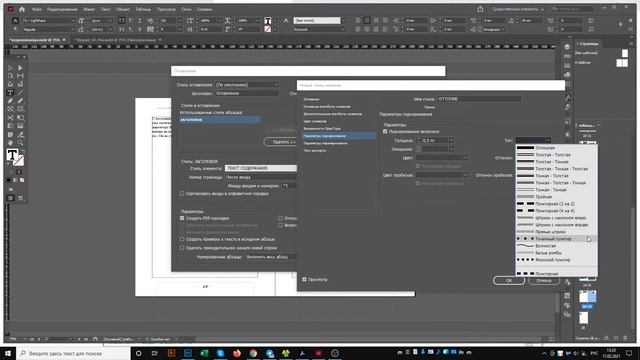
Task: Select the Rectangle tool
Action: point(20,109)
